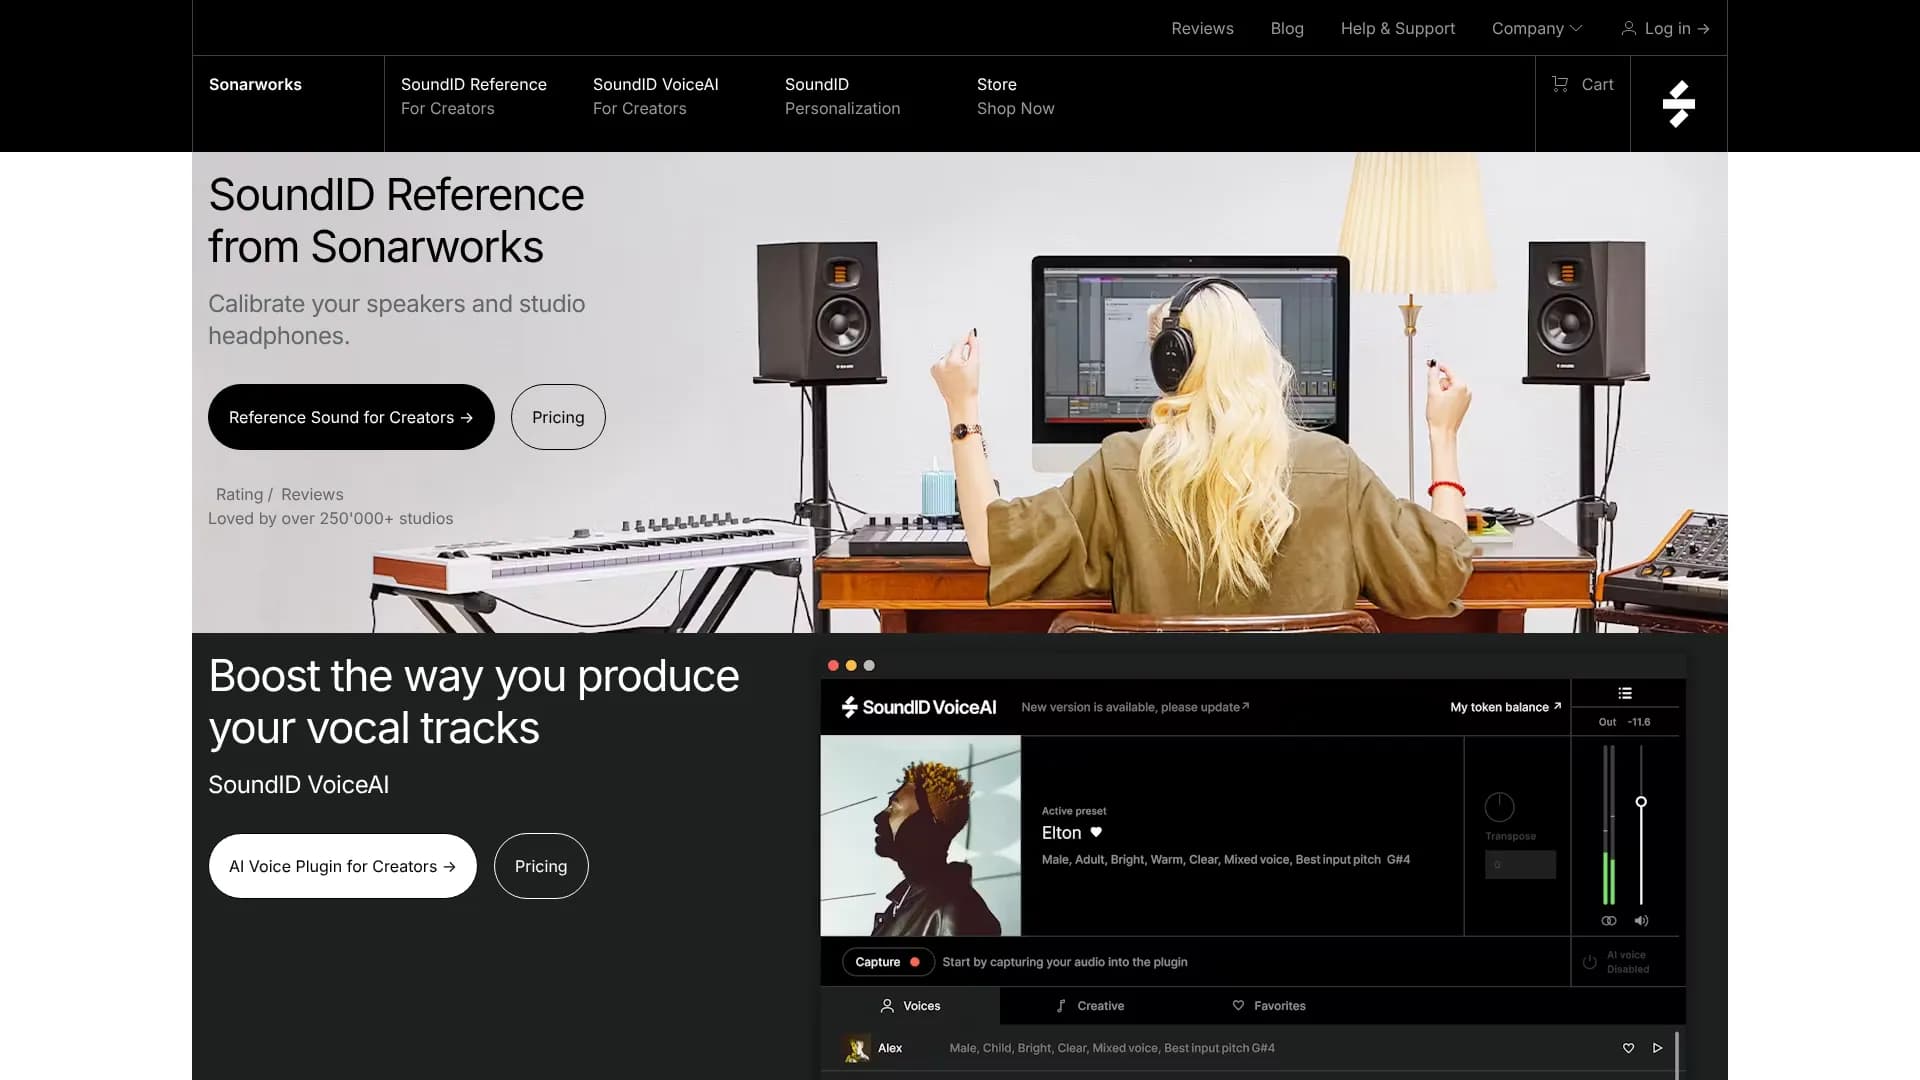This screenshot has height=1080, width=1920.
Task: Open the SoundID VoiceAI For Creators menu
Action: tap(655, 96)
